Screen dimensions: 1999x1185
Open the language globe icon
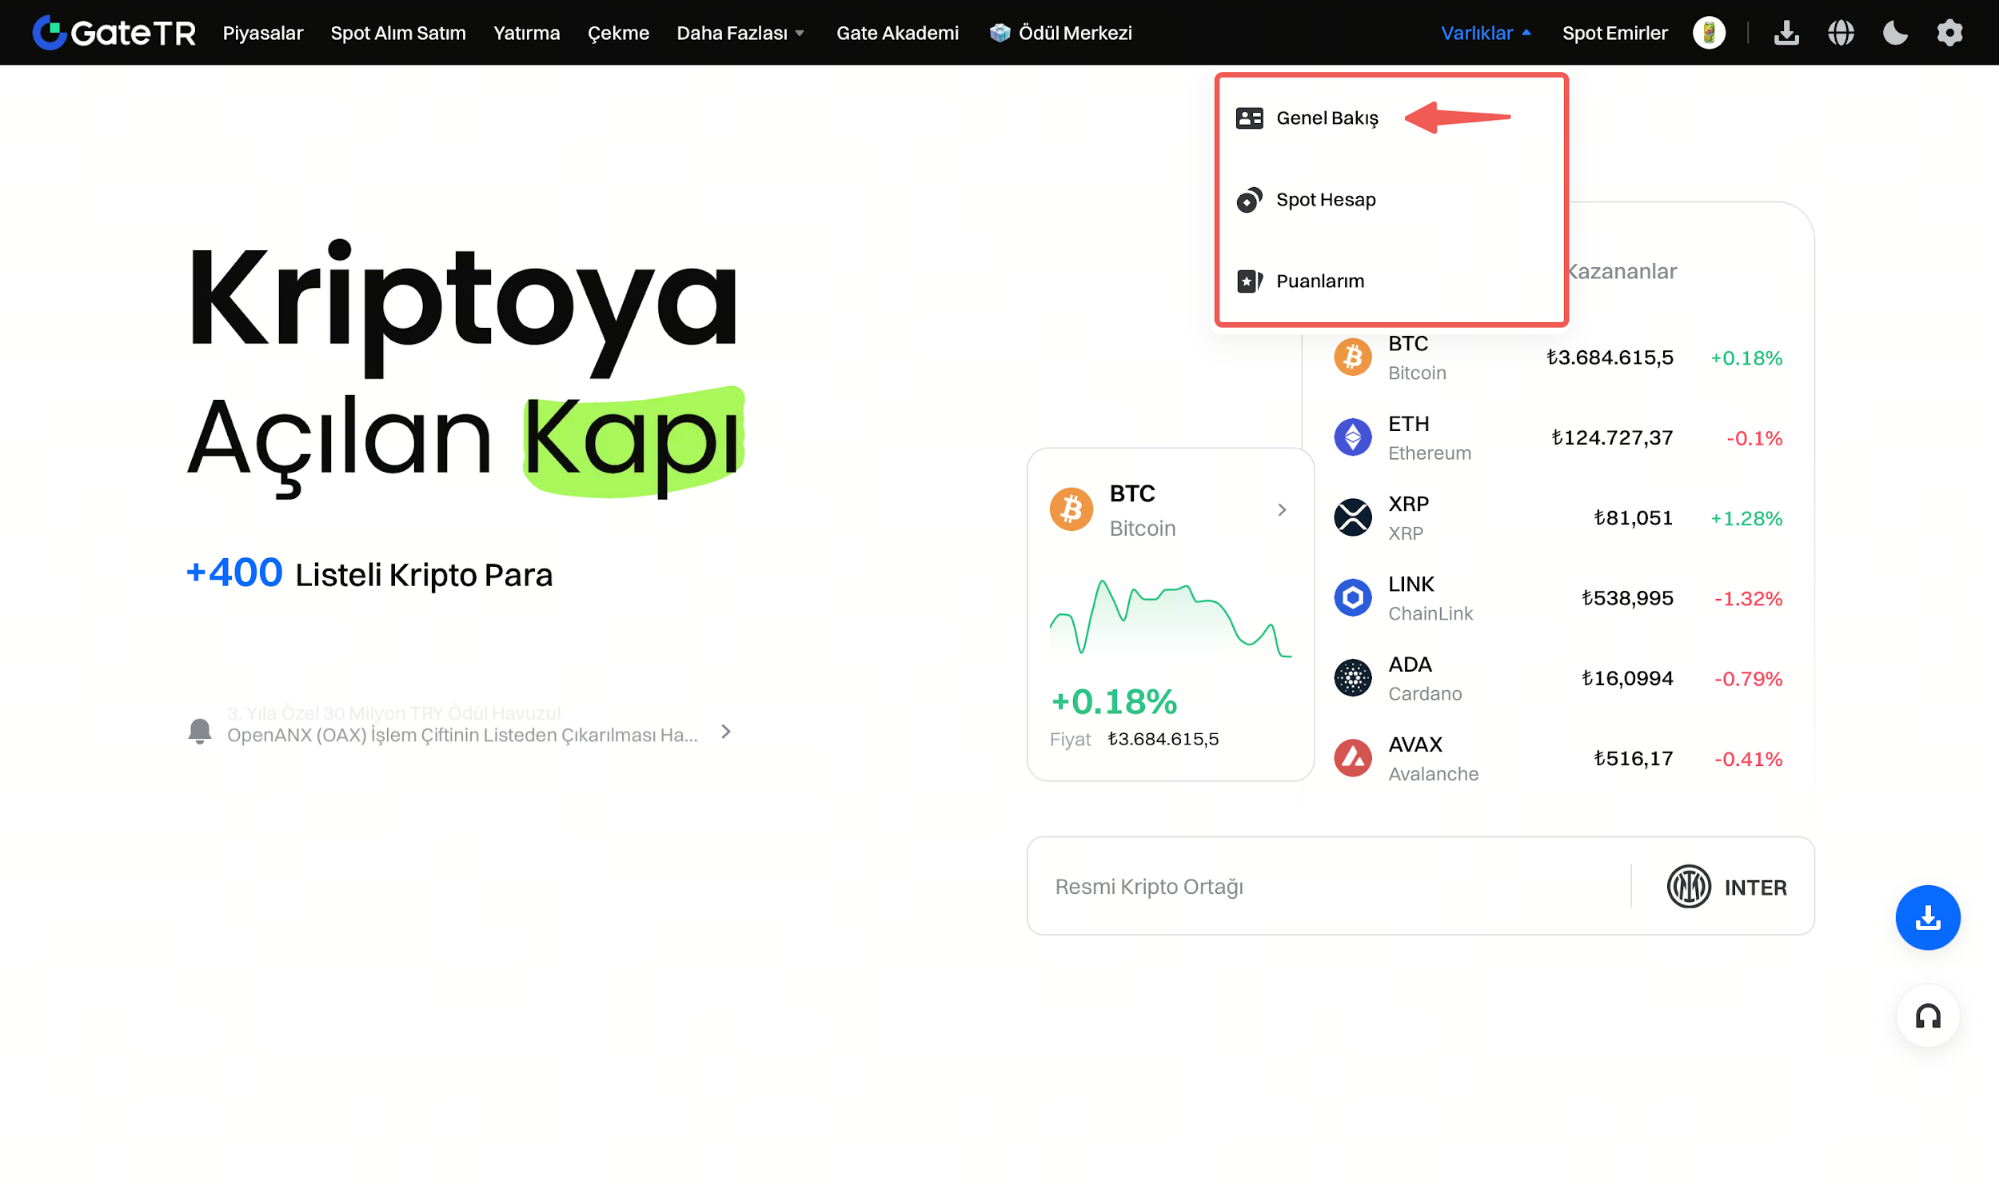(x=1841, y=33)
